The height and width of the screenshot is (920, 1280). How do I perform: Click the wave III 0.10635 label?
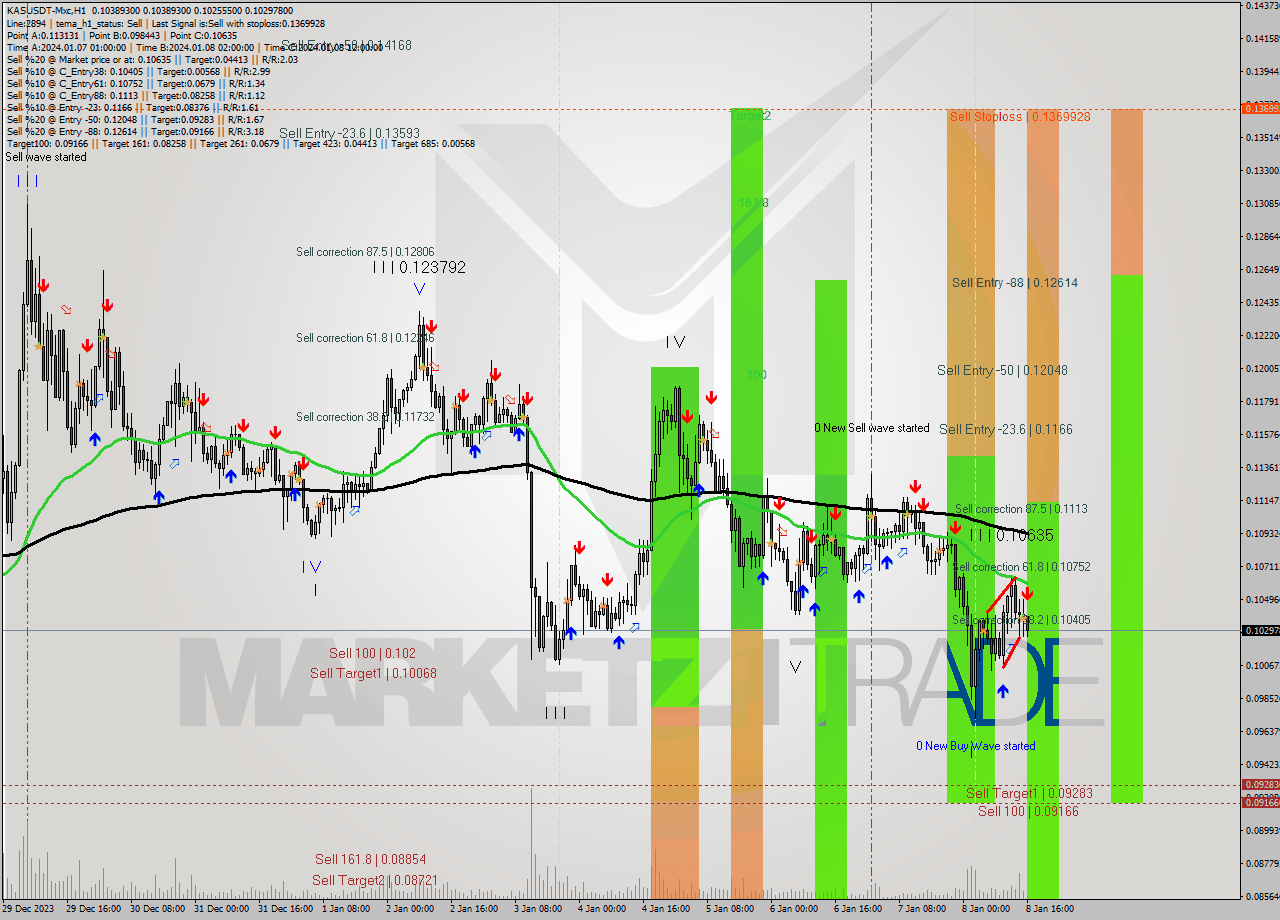(1012, 536)
